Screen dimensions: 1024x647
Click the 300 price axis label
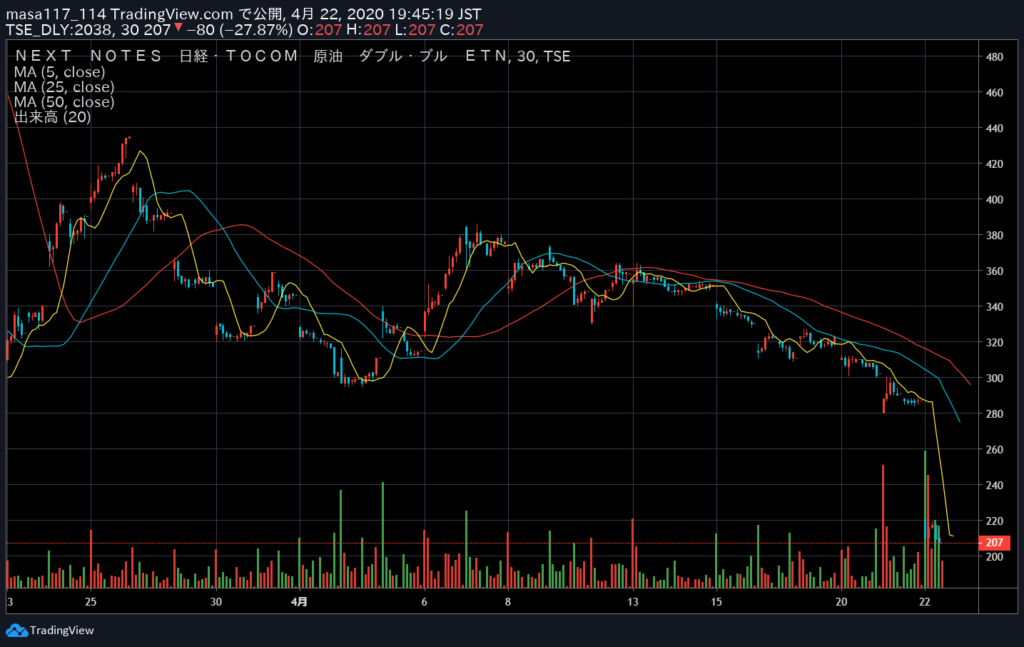tap(994, 378)
